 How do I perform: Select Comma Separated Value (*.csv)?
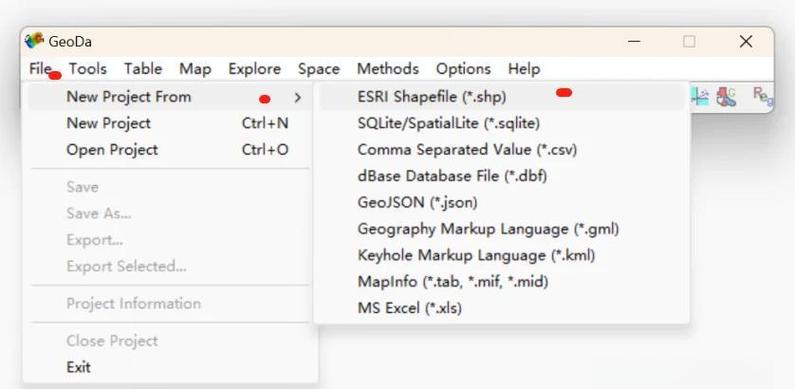click(502, 150)
